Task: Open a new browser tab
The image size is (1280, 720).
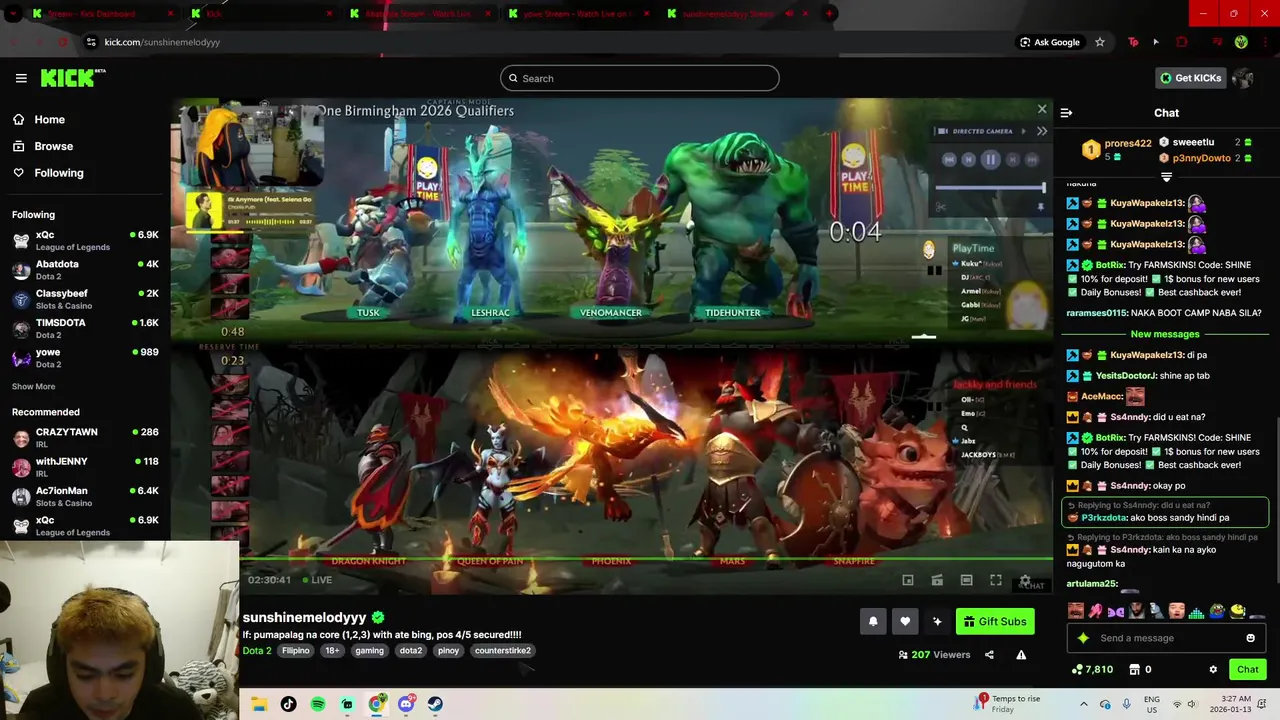Action: pyautogui.click(x=829, y=14)
